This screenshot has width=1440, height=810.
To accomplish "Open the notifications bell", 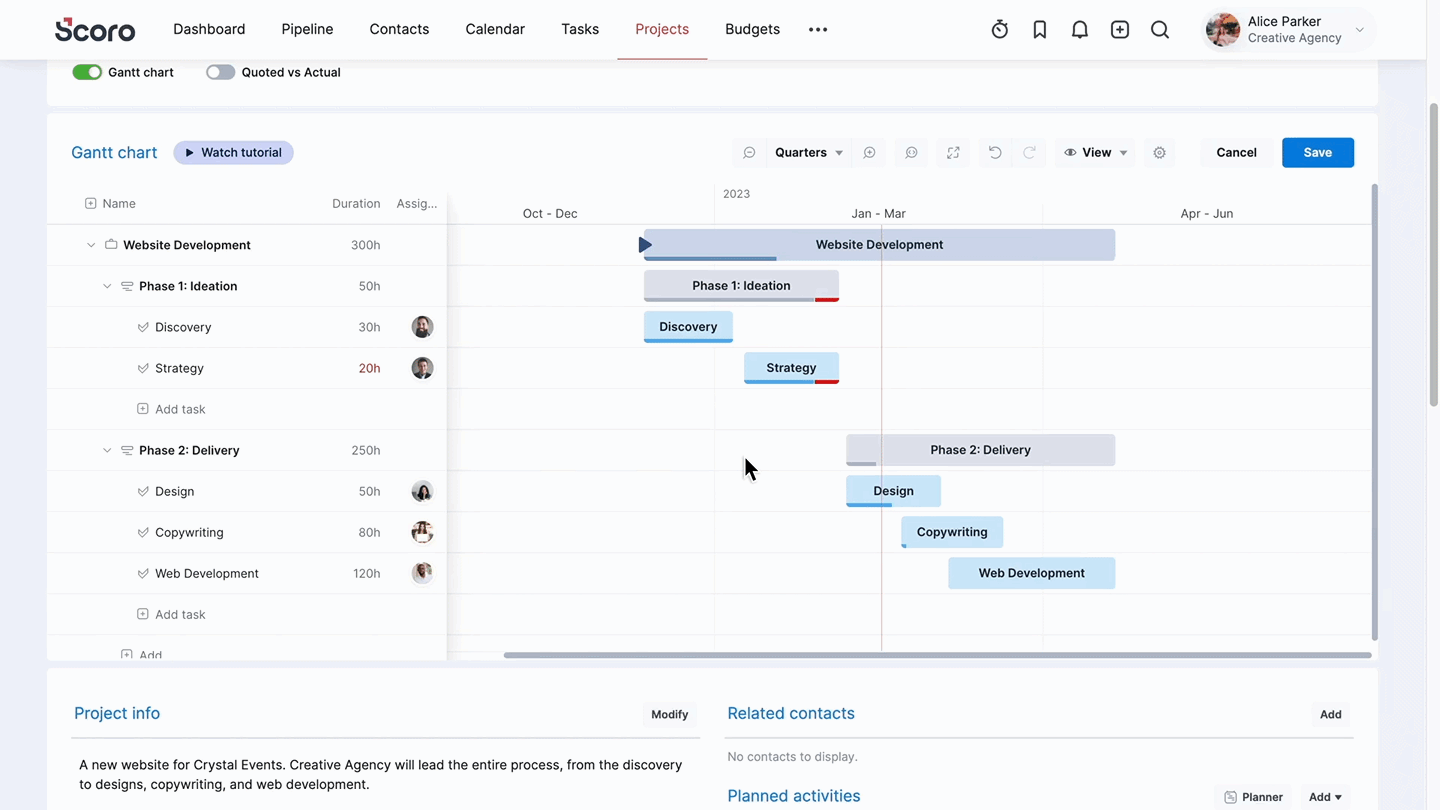I will [1080, 30].
